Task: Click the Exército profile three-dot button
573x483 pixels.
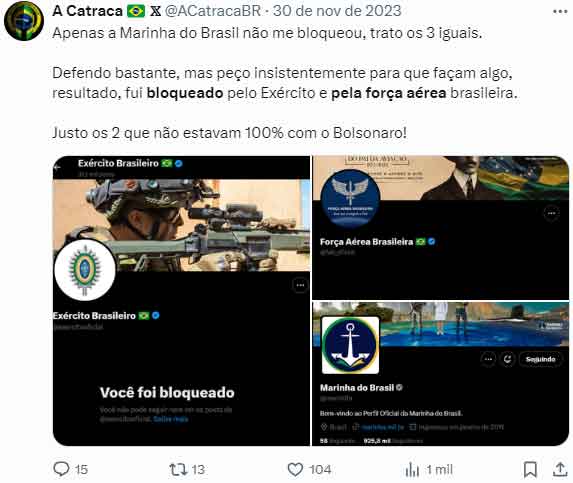Action: [300, 285]
